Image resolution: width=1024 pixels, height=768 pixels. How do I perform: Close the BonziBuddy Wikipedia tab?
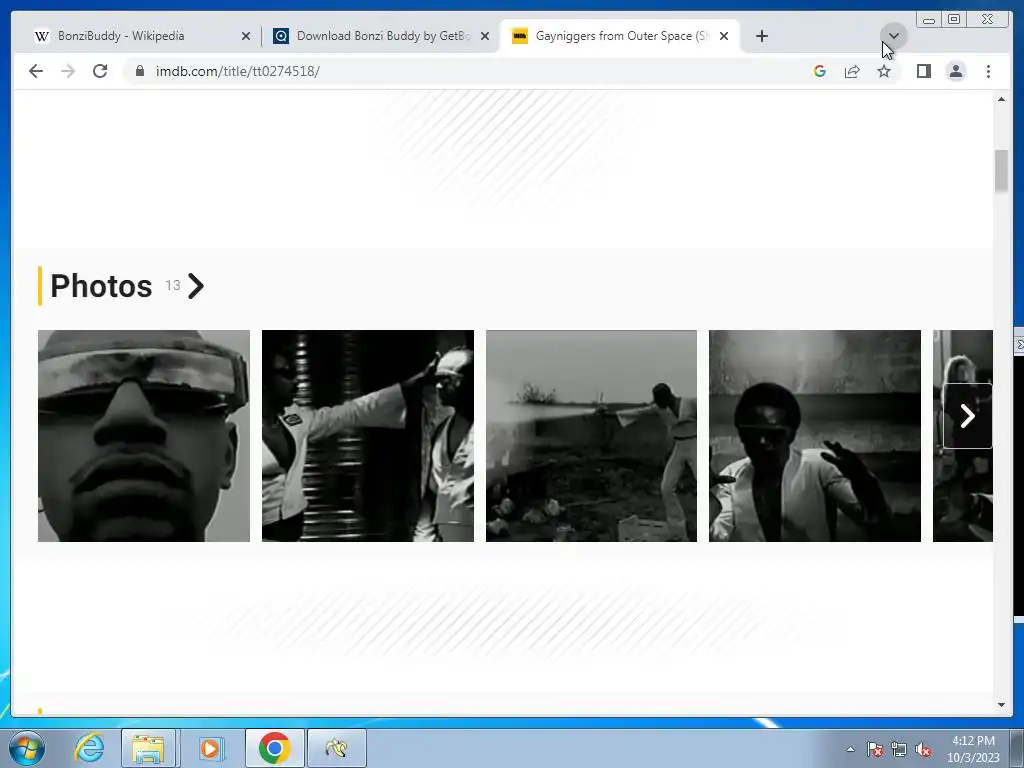[x=246, y=36]
